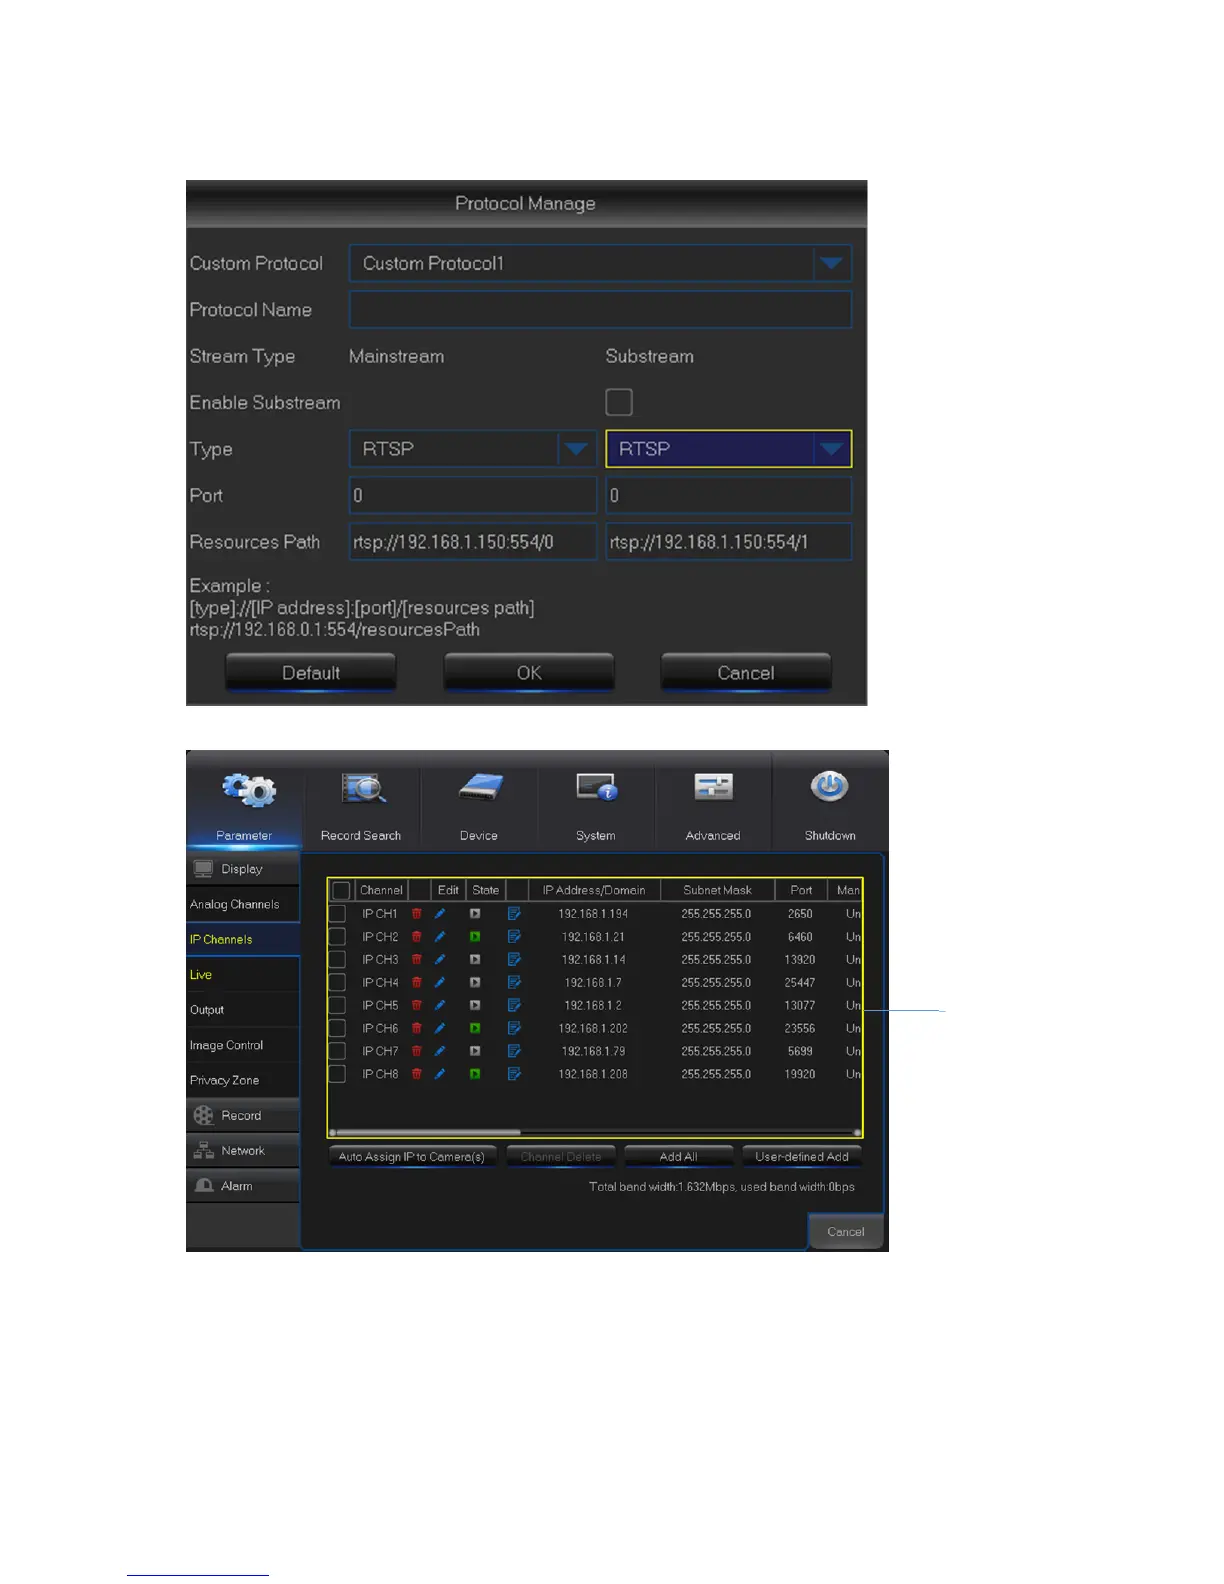This screenshot has height=1584, width=1224.
Task: Check the IP CH7 row checkbox
Action: [x=337, y=1051]
